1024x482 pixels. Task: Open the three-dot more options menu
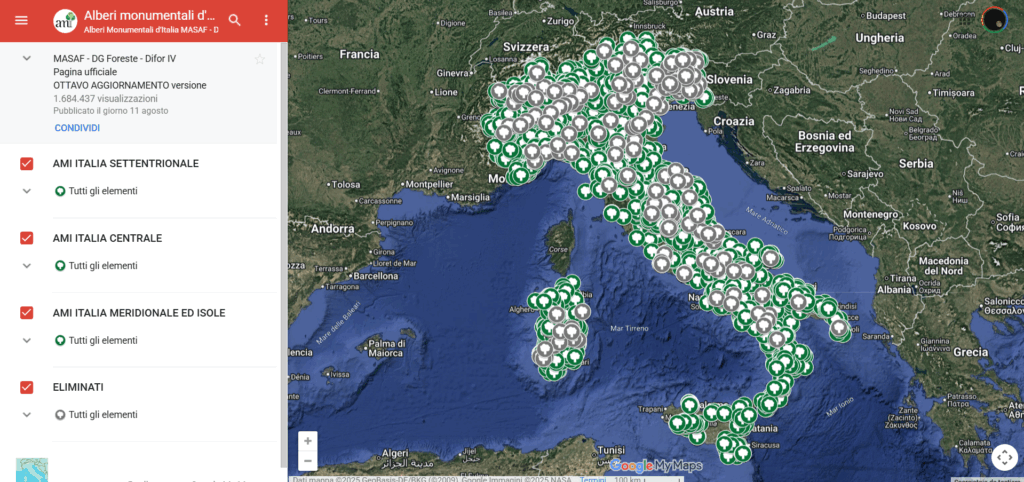[x=266, y=20]
